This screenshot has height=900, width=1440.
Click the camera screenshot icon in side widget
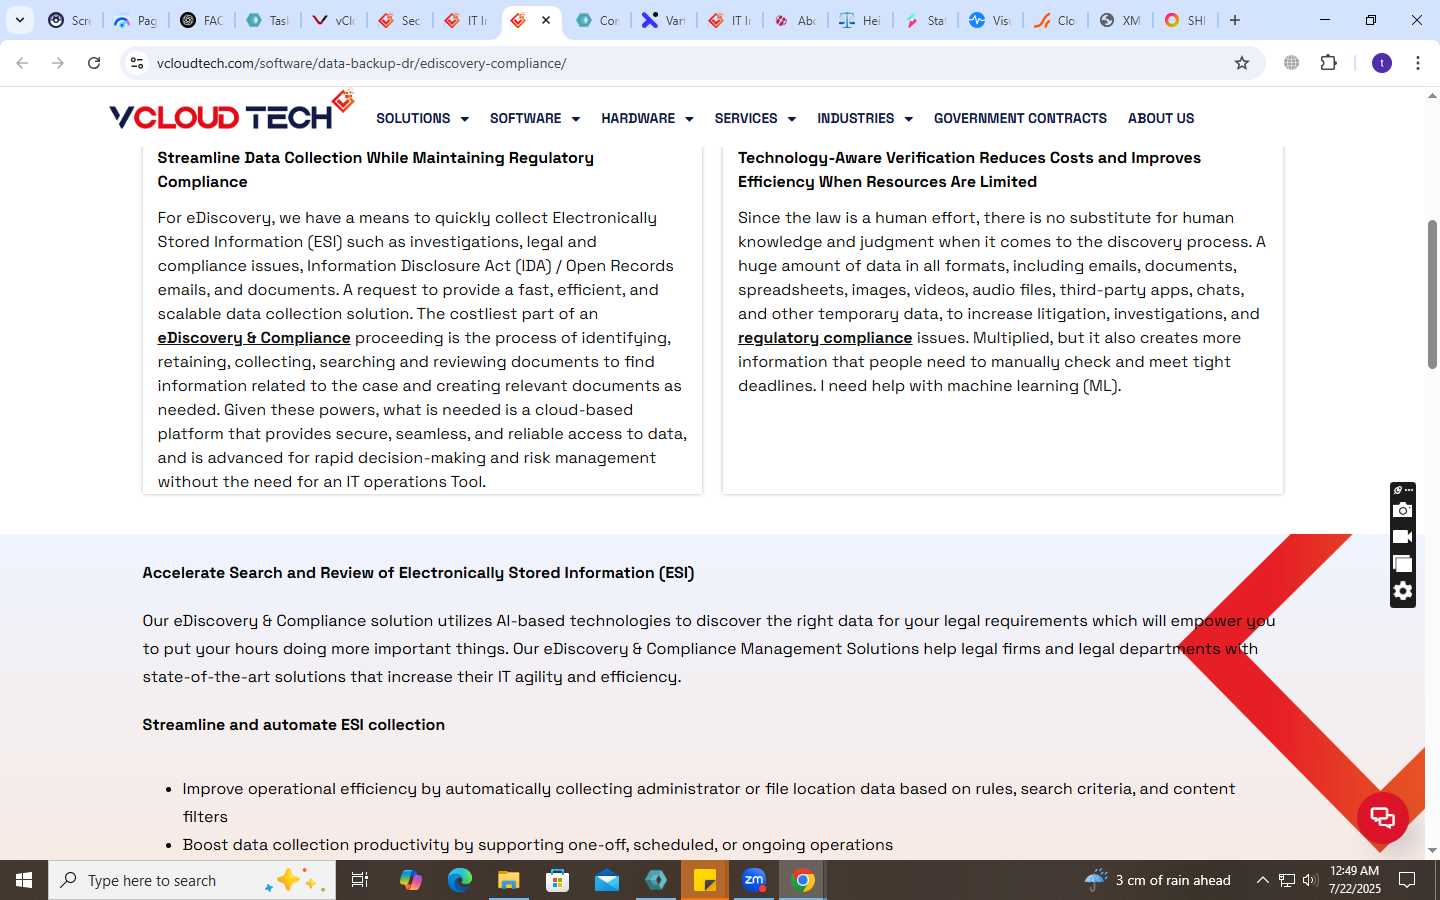coord(1403,510)
